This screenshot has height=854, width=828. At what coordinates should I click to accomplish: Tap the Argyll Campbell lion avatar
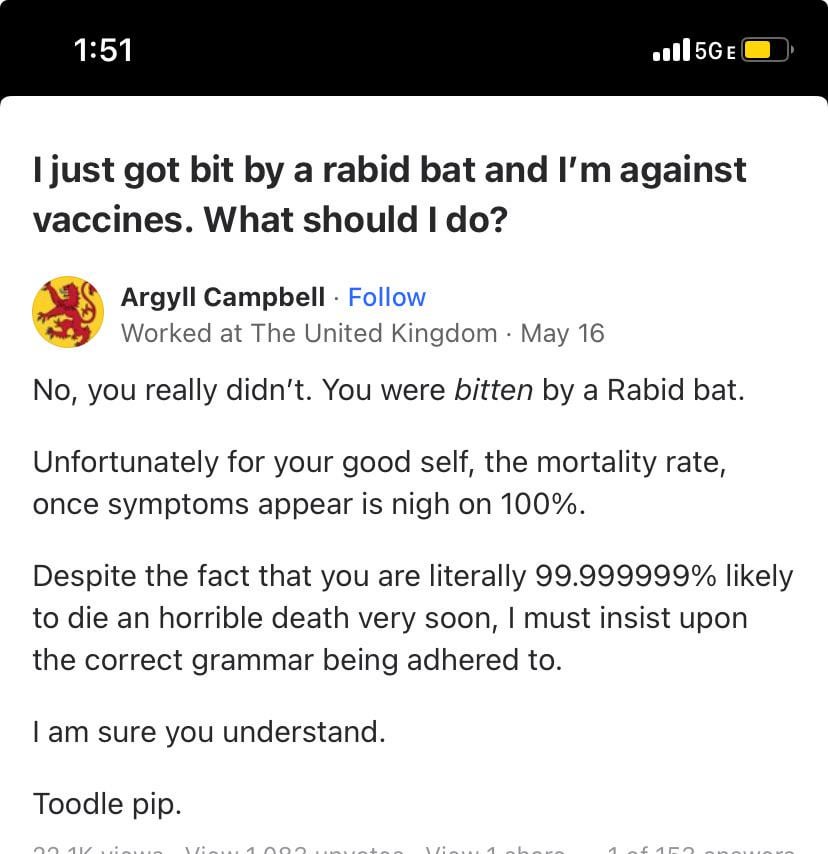click(68, 312)
